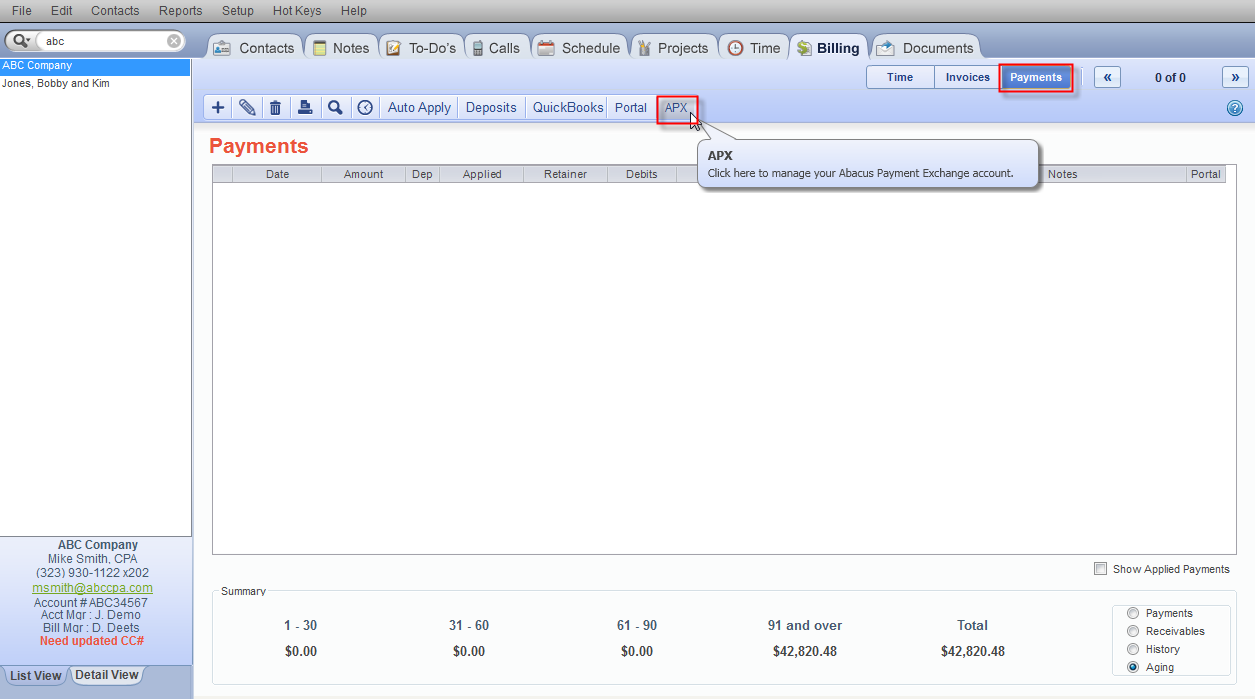
Task: Click the clock icon on the toolbar
Action: [364, 107]
